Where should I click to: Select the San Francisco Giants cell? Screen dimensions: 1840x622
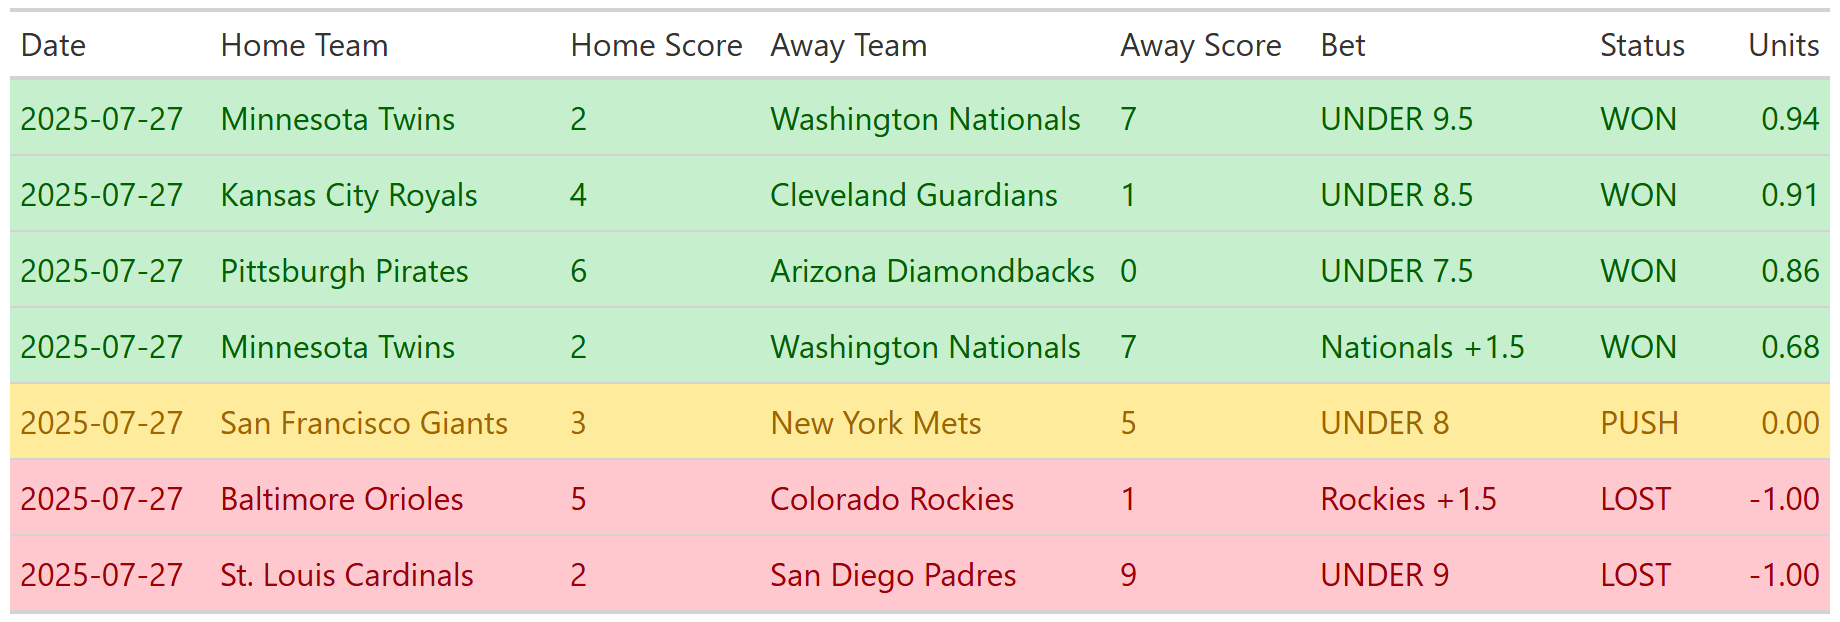coord(364,423)
